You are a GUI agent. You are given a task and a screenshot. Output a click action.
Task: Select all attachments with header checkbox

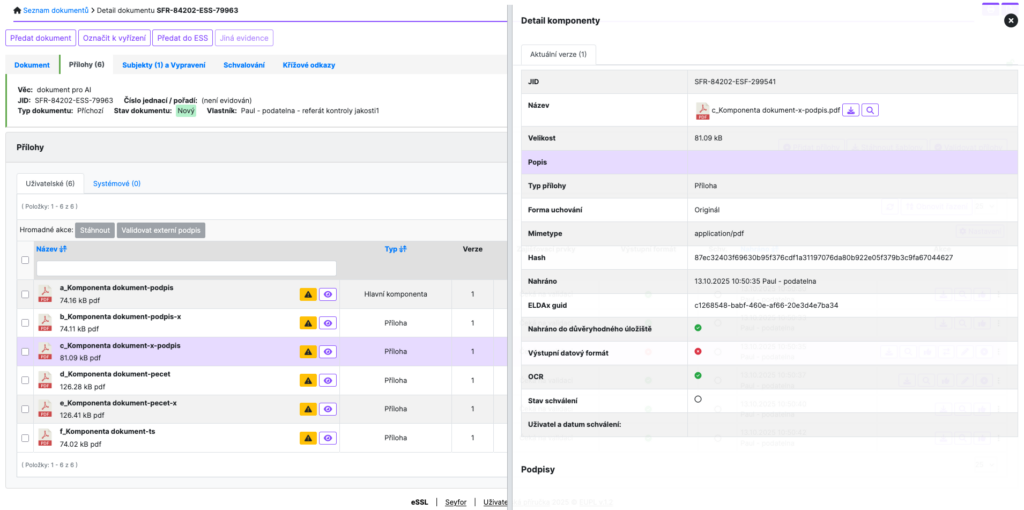click(x=25, y=260)
